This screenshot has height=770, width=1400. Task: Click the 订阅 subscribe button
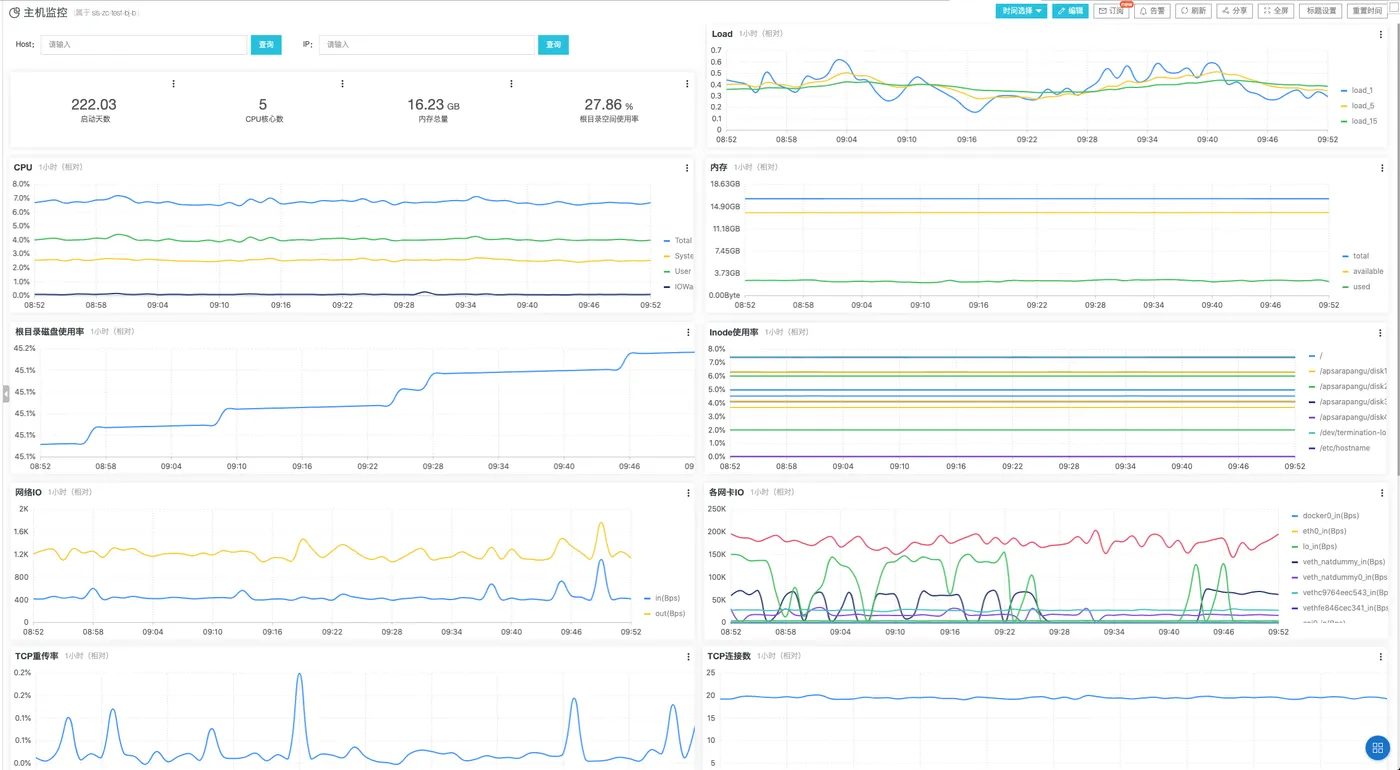1112,11
